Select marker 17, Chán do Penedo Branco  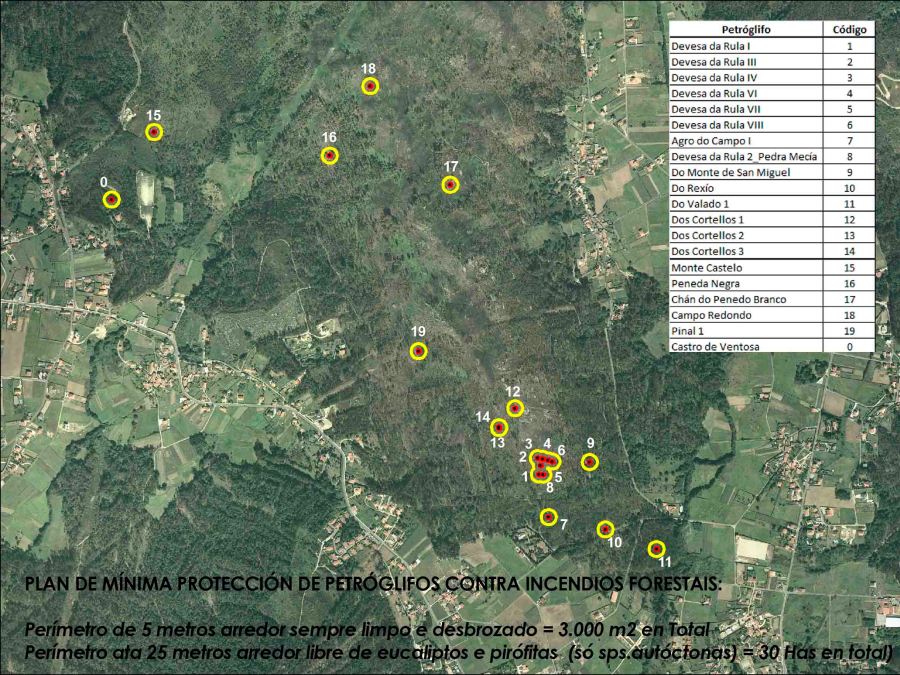pyautogui.click(x=450, y=184)
